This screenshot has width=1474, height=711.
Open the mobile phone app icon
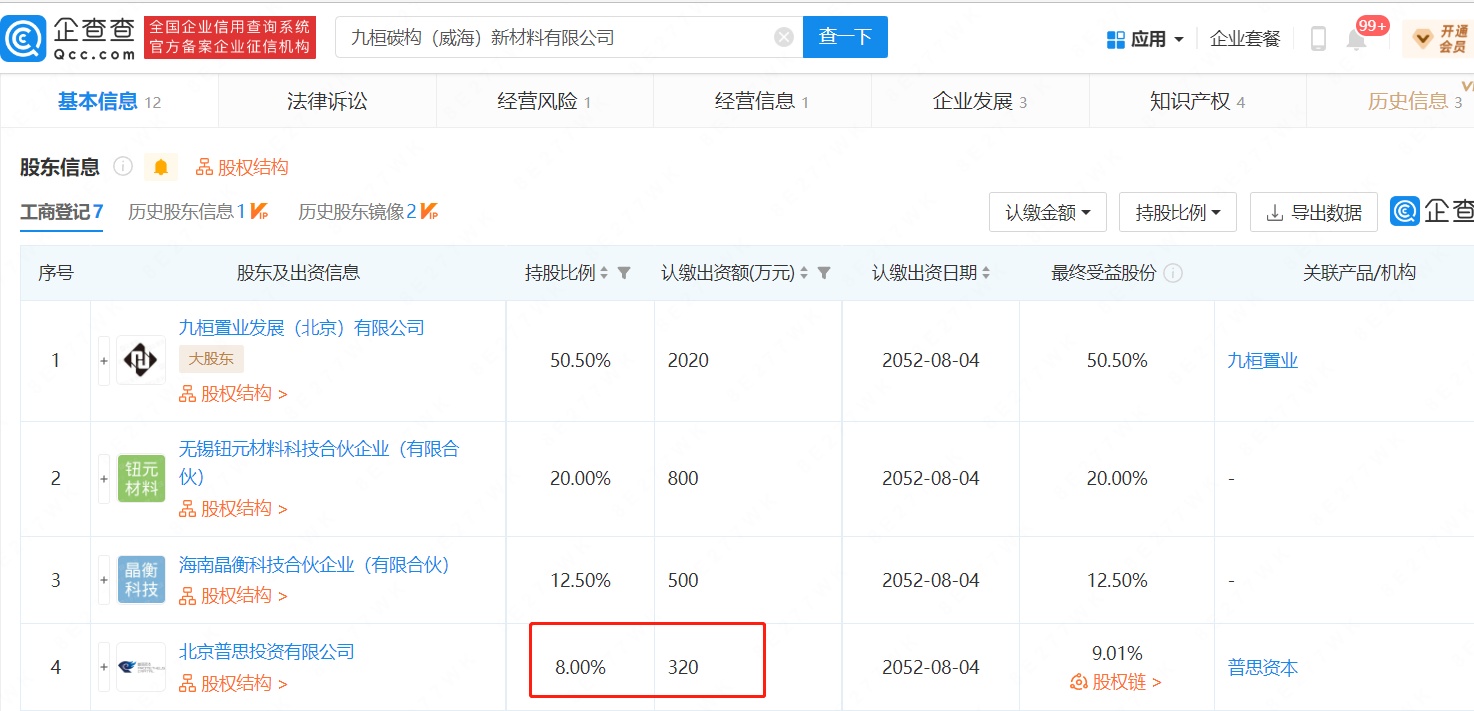pos(1318,39)
